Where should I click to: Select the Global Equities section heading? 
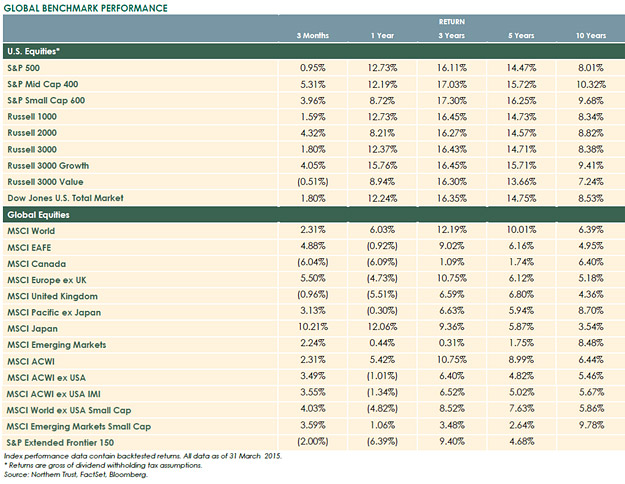[x=38, y=215]
